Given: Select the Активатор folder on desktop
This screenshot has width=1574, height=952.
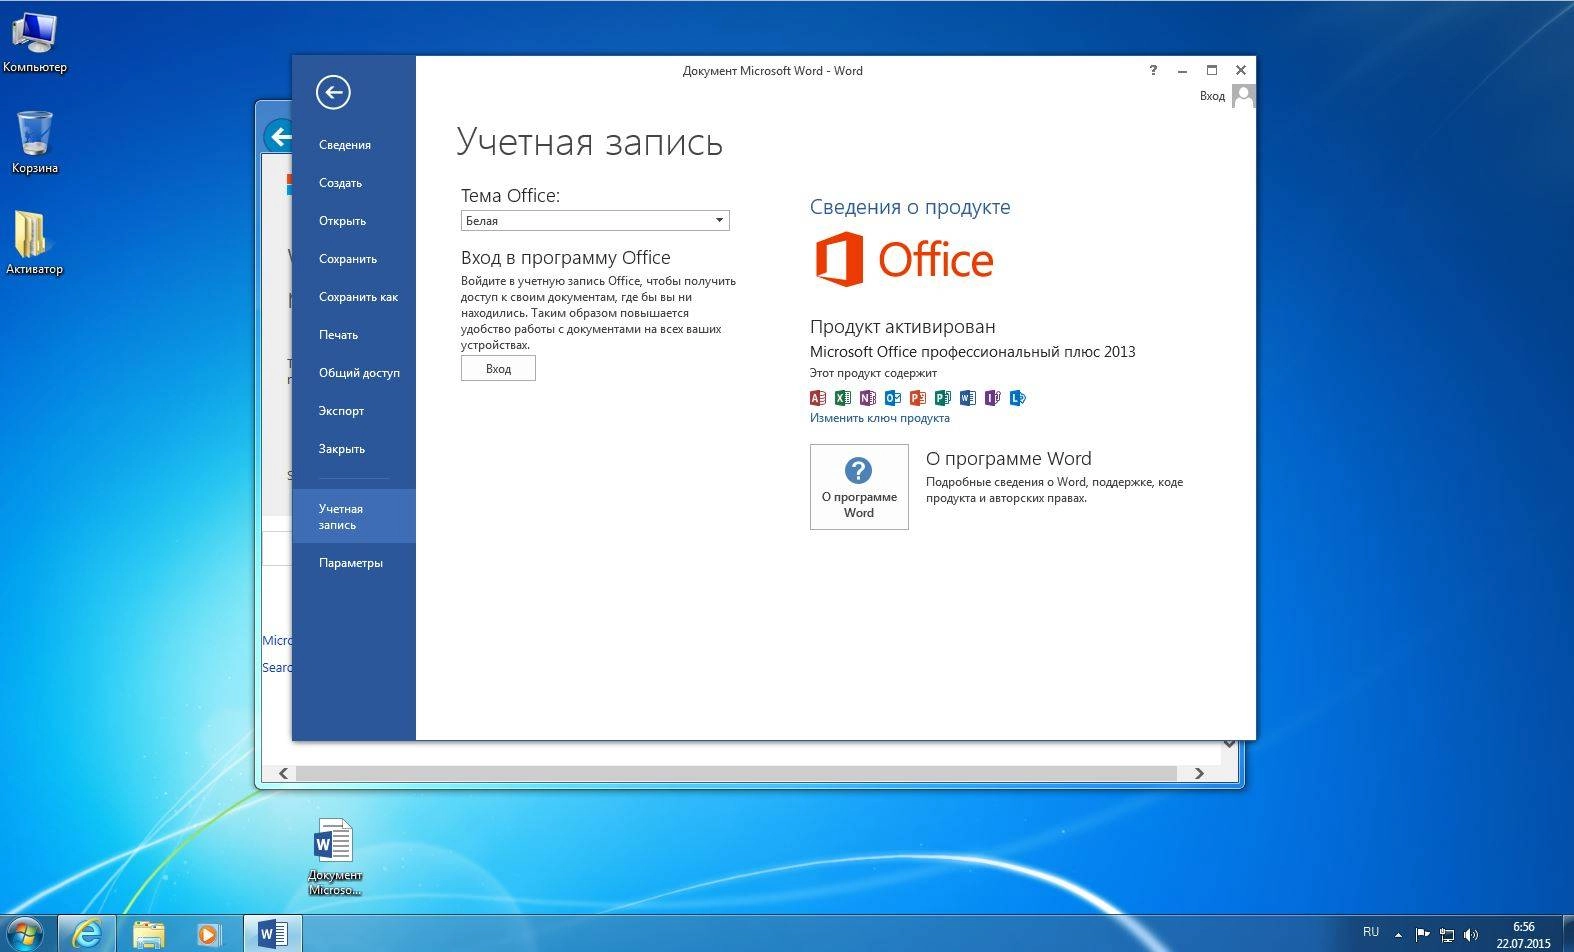Looking at the screenshot, I should click(x=34, y=242).
